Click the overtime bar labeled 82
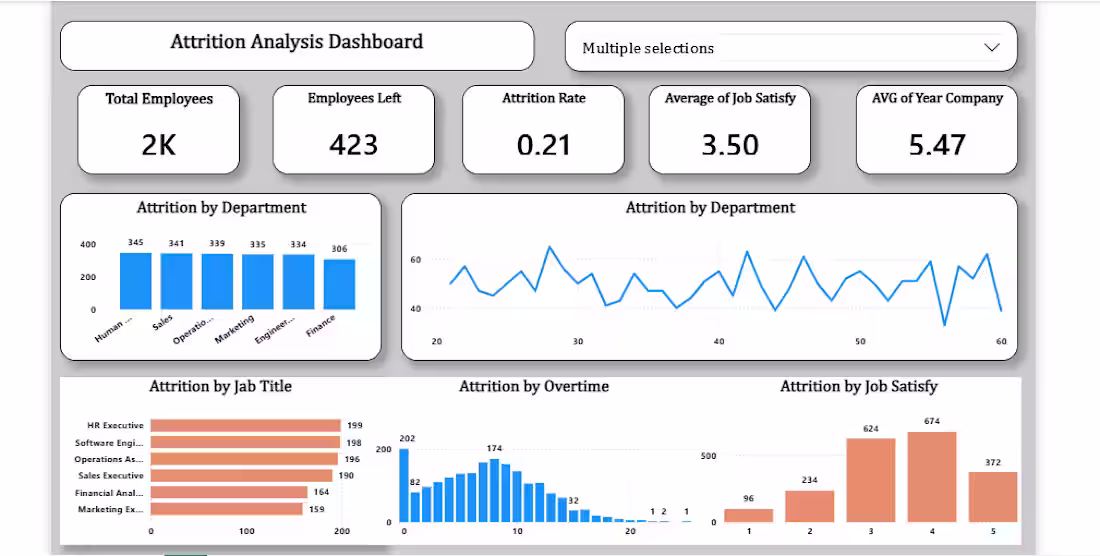The height and width of the screenshot is (556, 1100). point(415,507)
